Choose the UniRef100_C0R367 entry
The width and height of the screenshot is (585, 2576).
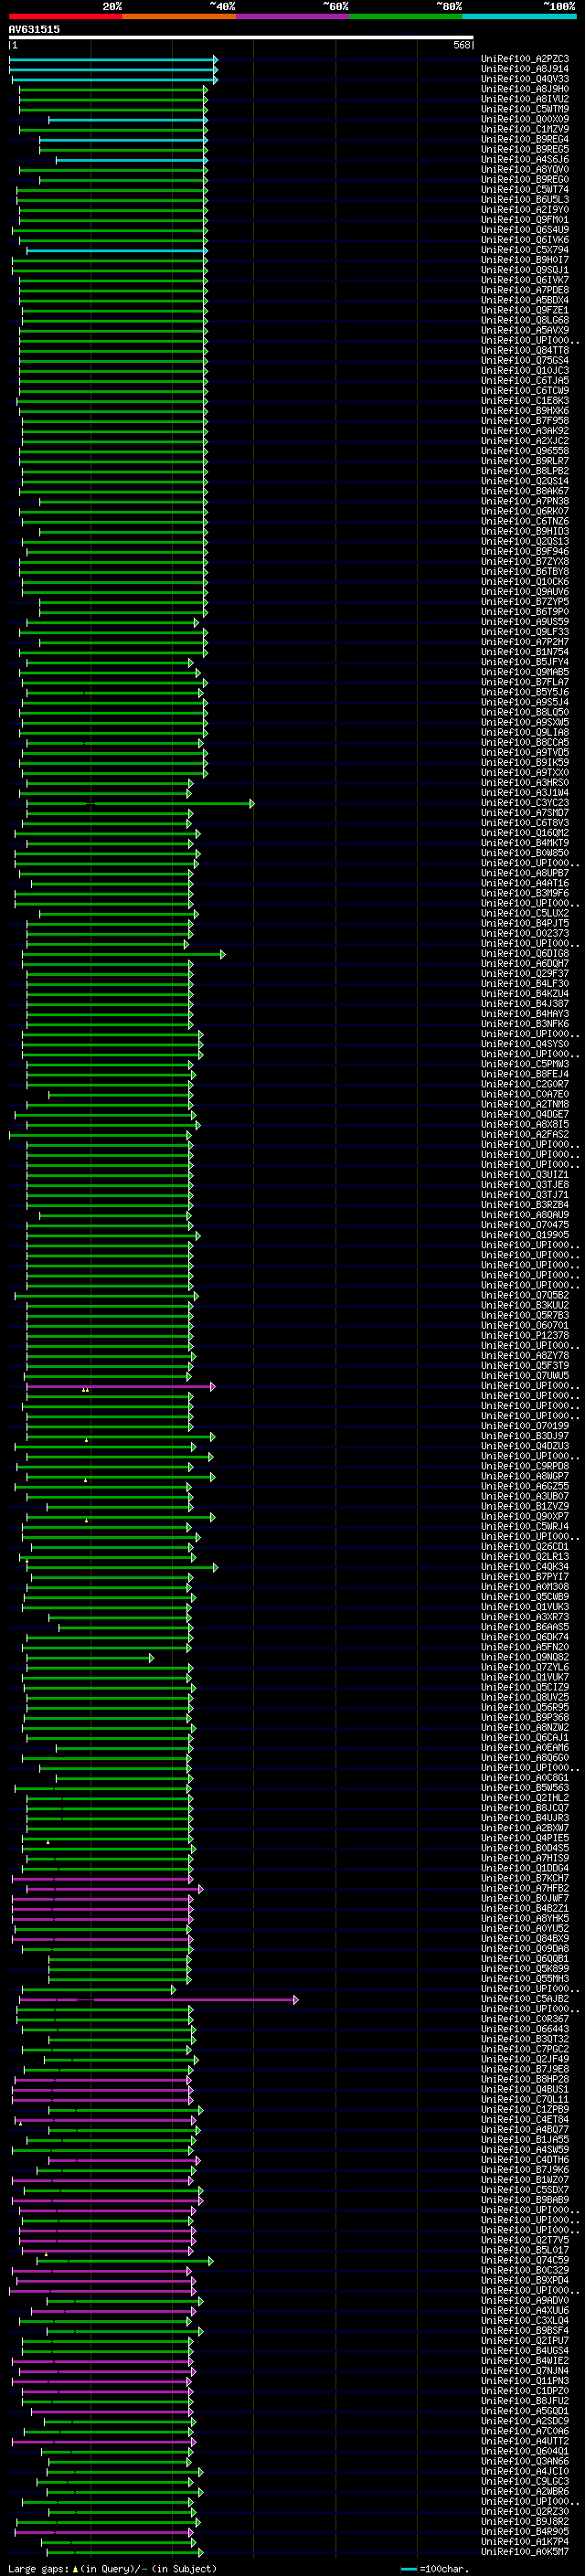click(525, 2019)
